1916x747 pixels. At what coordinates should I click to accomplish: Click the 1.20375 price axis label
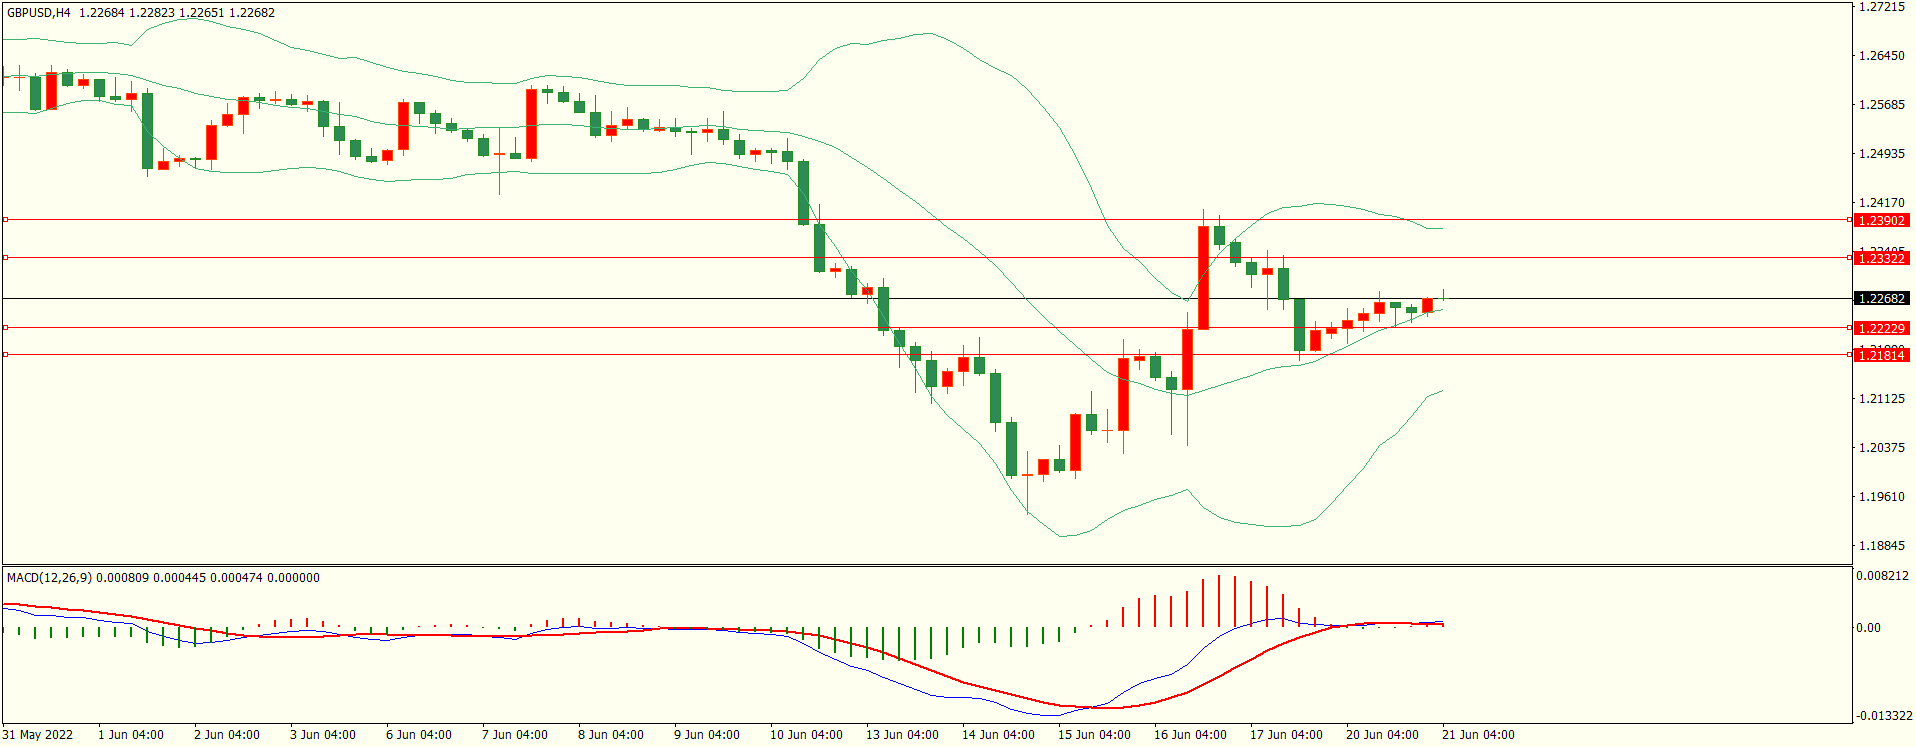pos(1881,448)
